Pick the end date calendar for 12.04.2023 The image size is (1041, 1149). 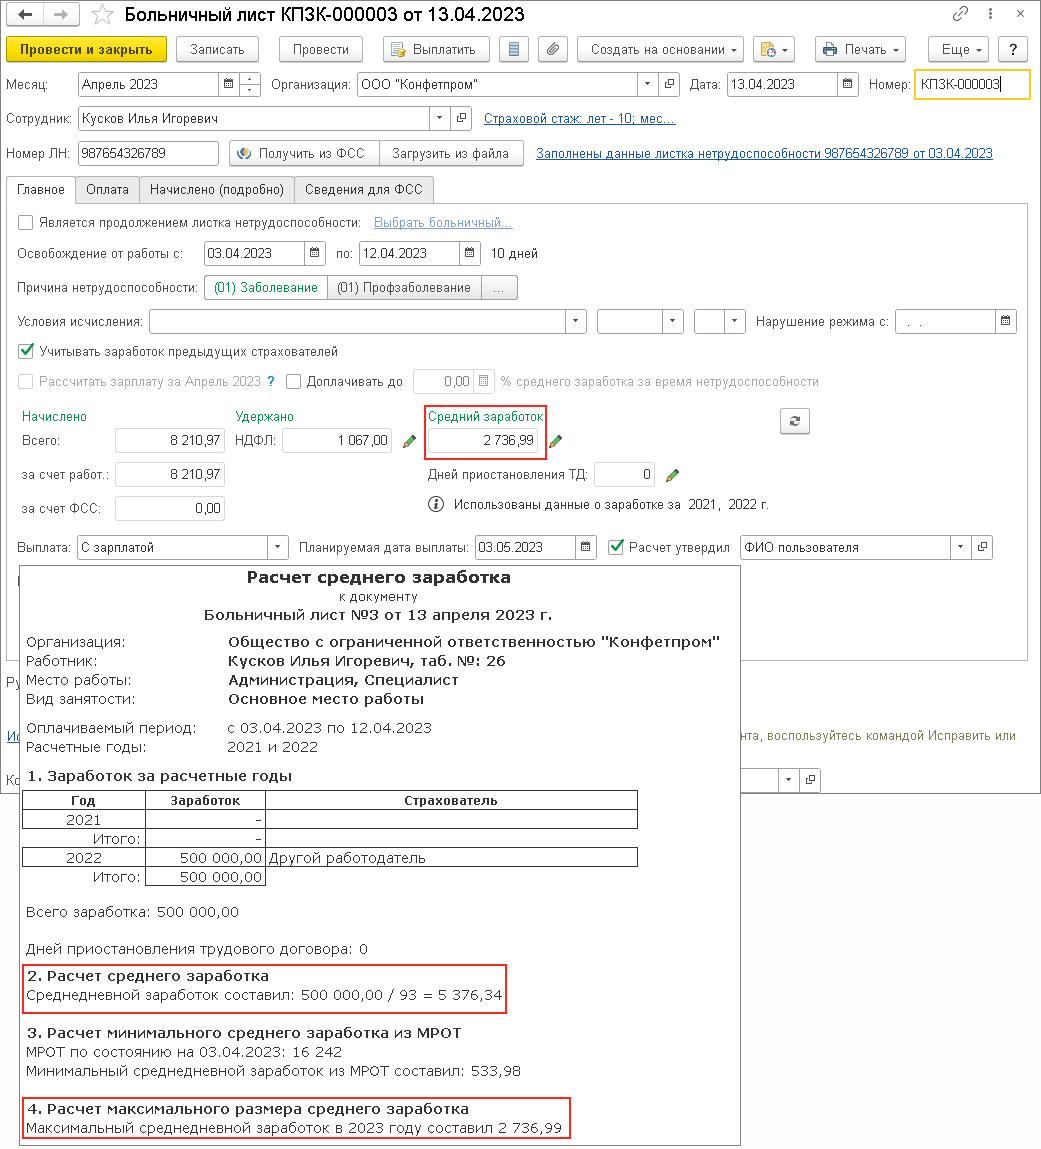coord(470,253)
